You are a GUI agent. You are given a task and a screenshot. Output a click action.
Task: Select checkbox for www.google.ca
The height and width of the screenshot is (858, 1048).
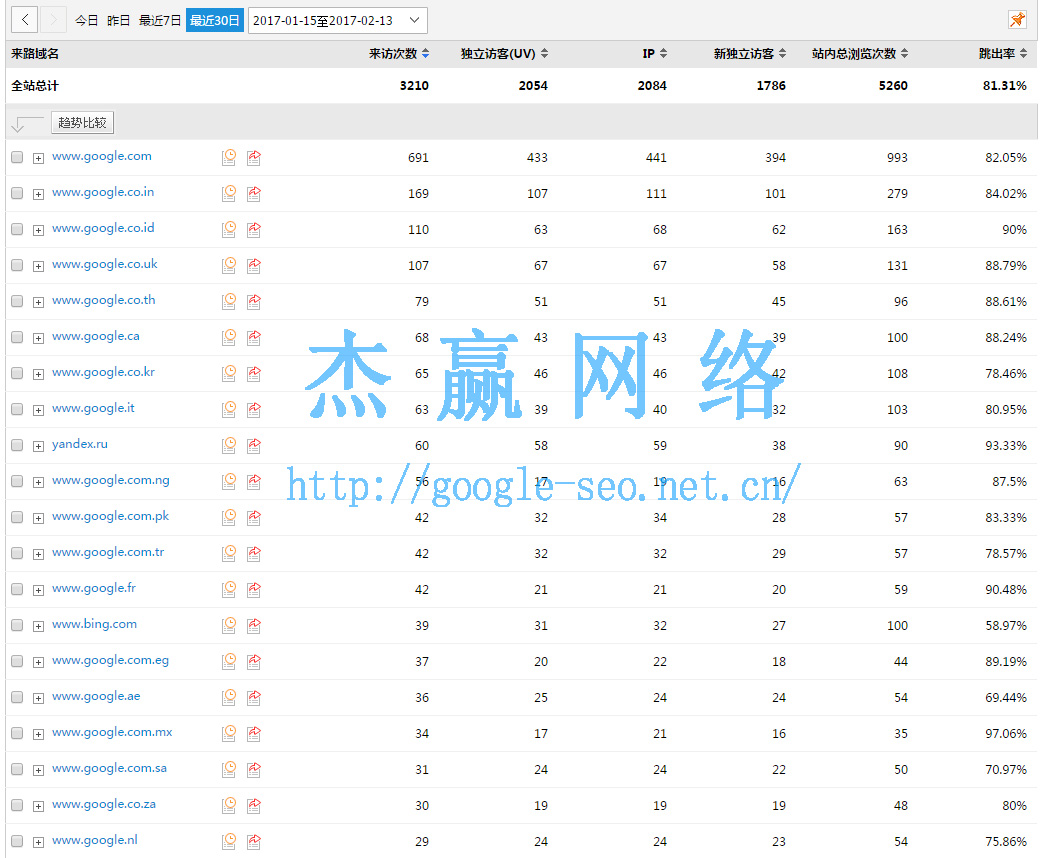click(x=17, y=337)
